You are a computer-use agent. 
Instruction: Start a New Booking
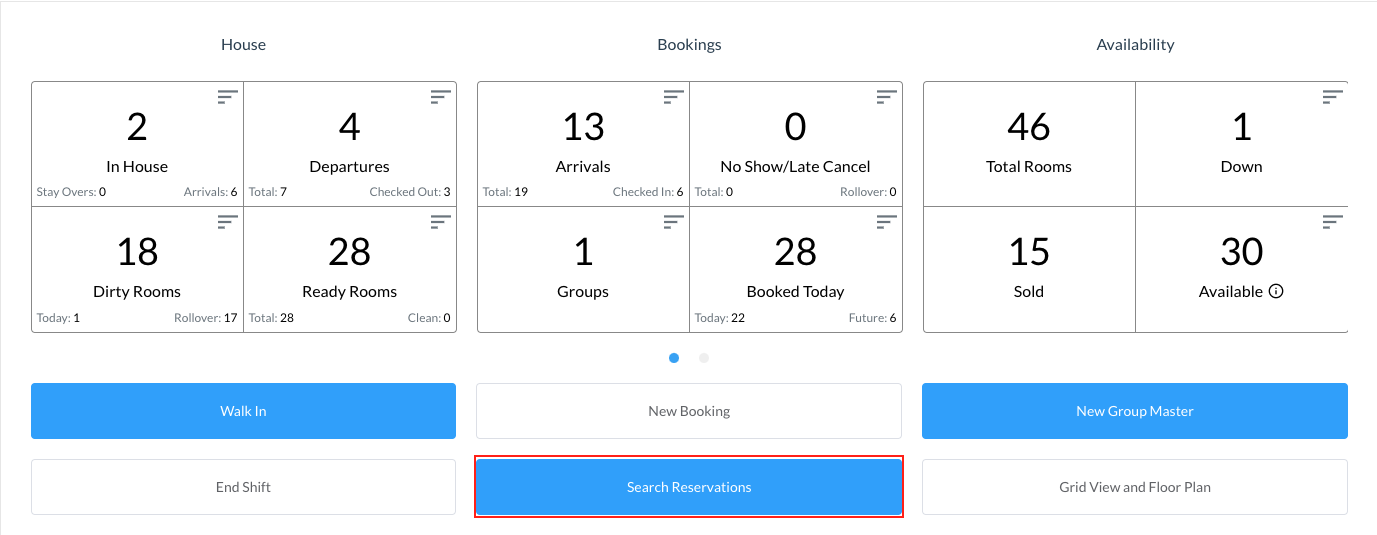(689, 411)
